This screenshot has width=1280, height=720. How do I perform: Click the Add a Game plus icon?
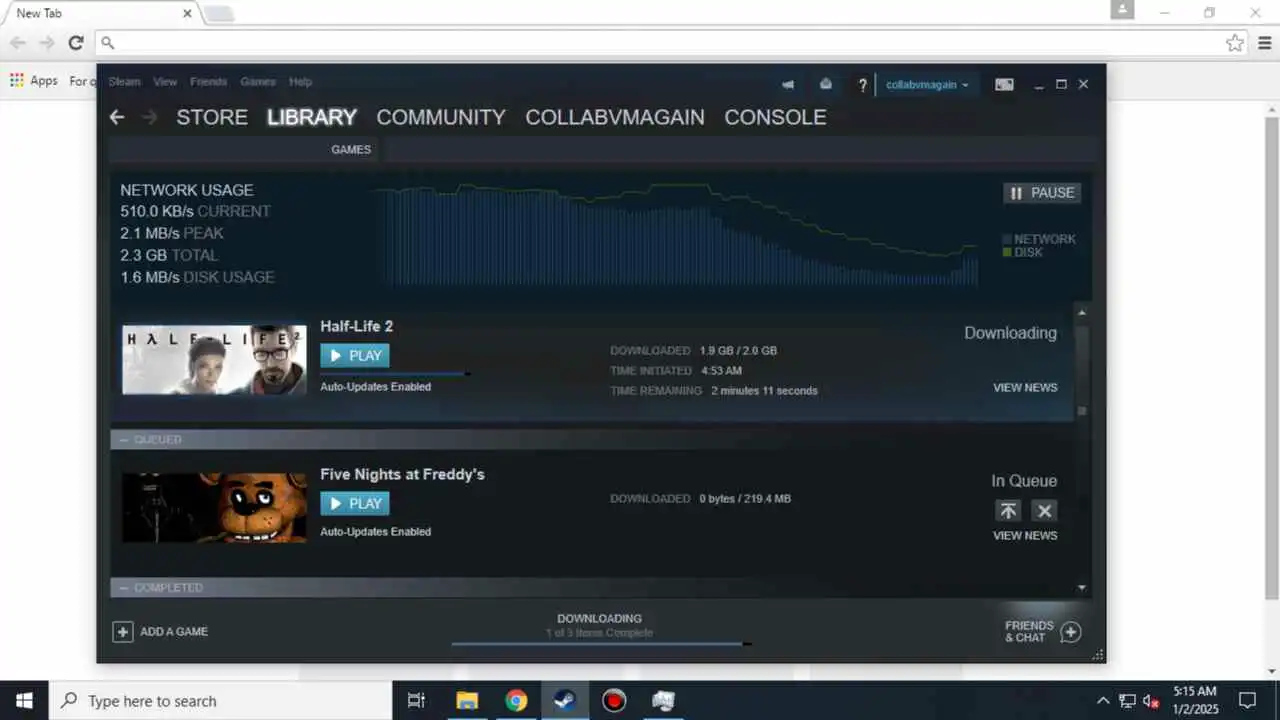coord(123,631)
